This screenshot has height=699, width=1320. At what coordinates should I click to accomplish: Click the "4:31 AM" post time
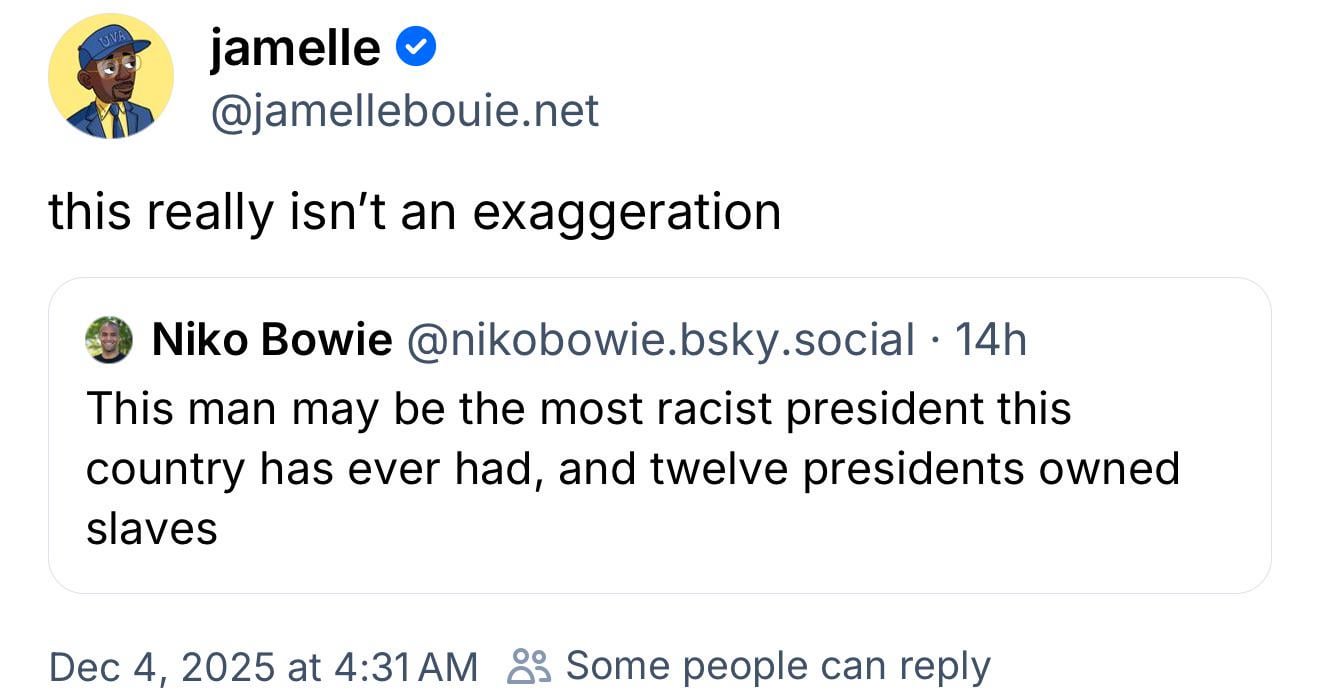pyautogui.click(x=404, y=666)
